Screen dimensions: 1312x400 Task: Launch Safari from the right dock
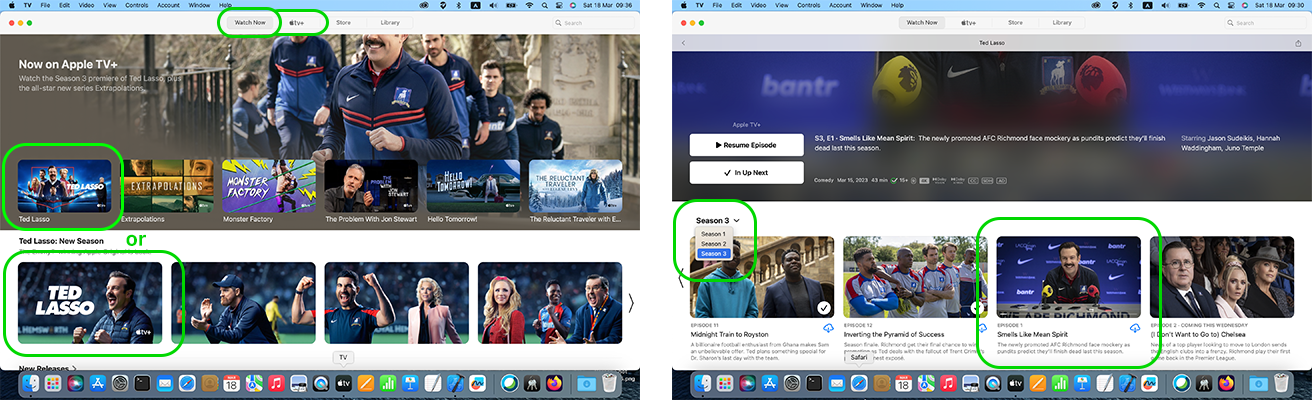coord(859,383)
